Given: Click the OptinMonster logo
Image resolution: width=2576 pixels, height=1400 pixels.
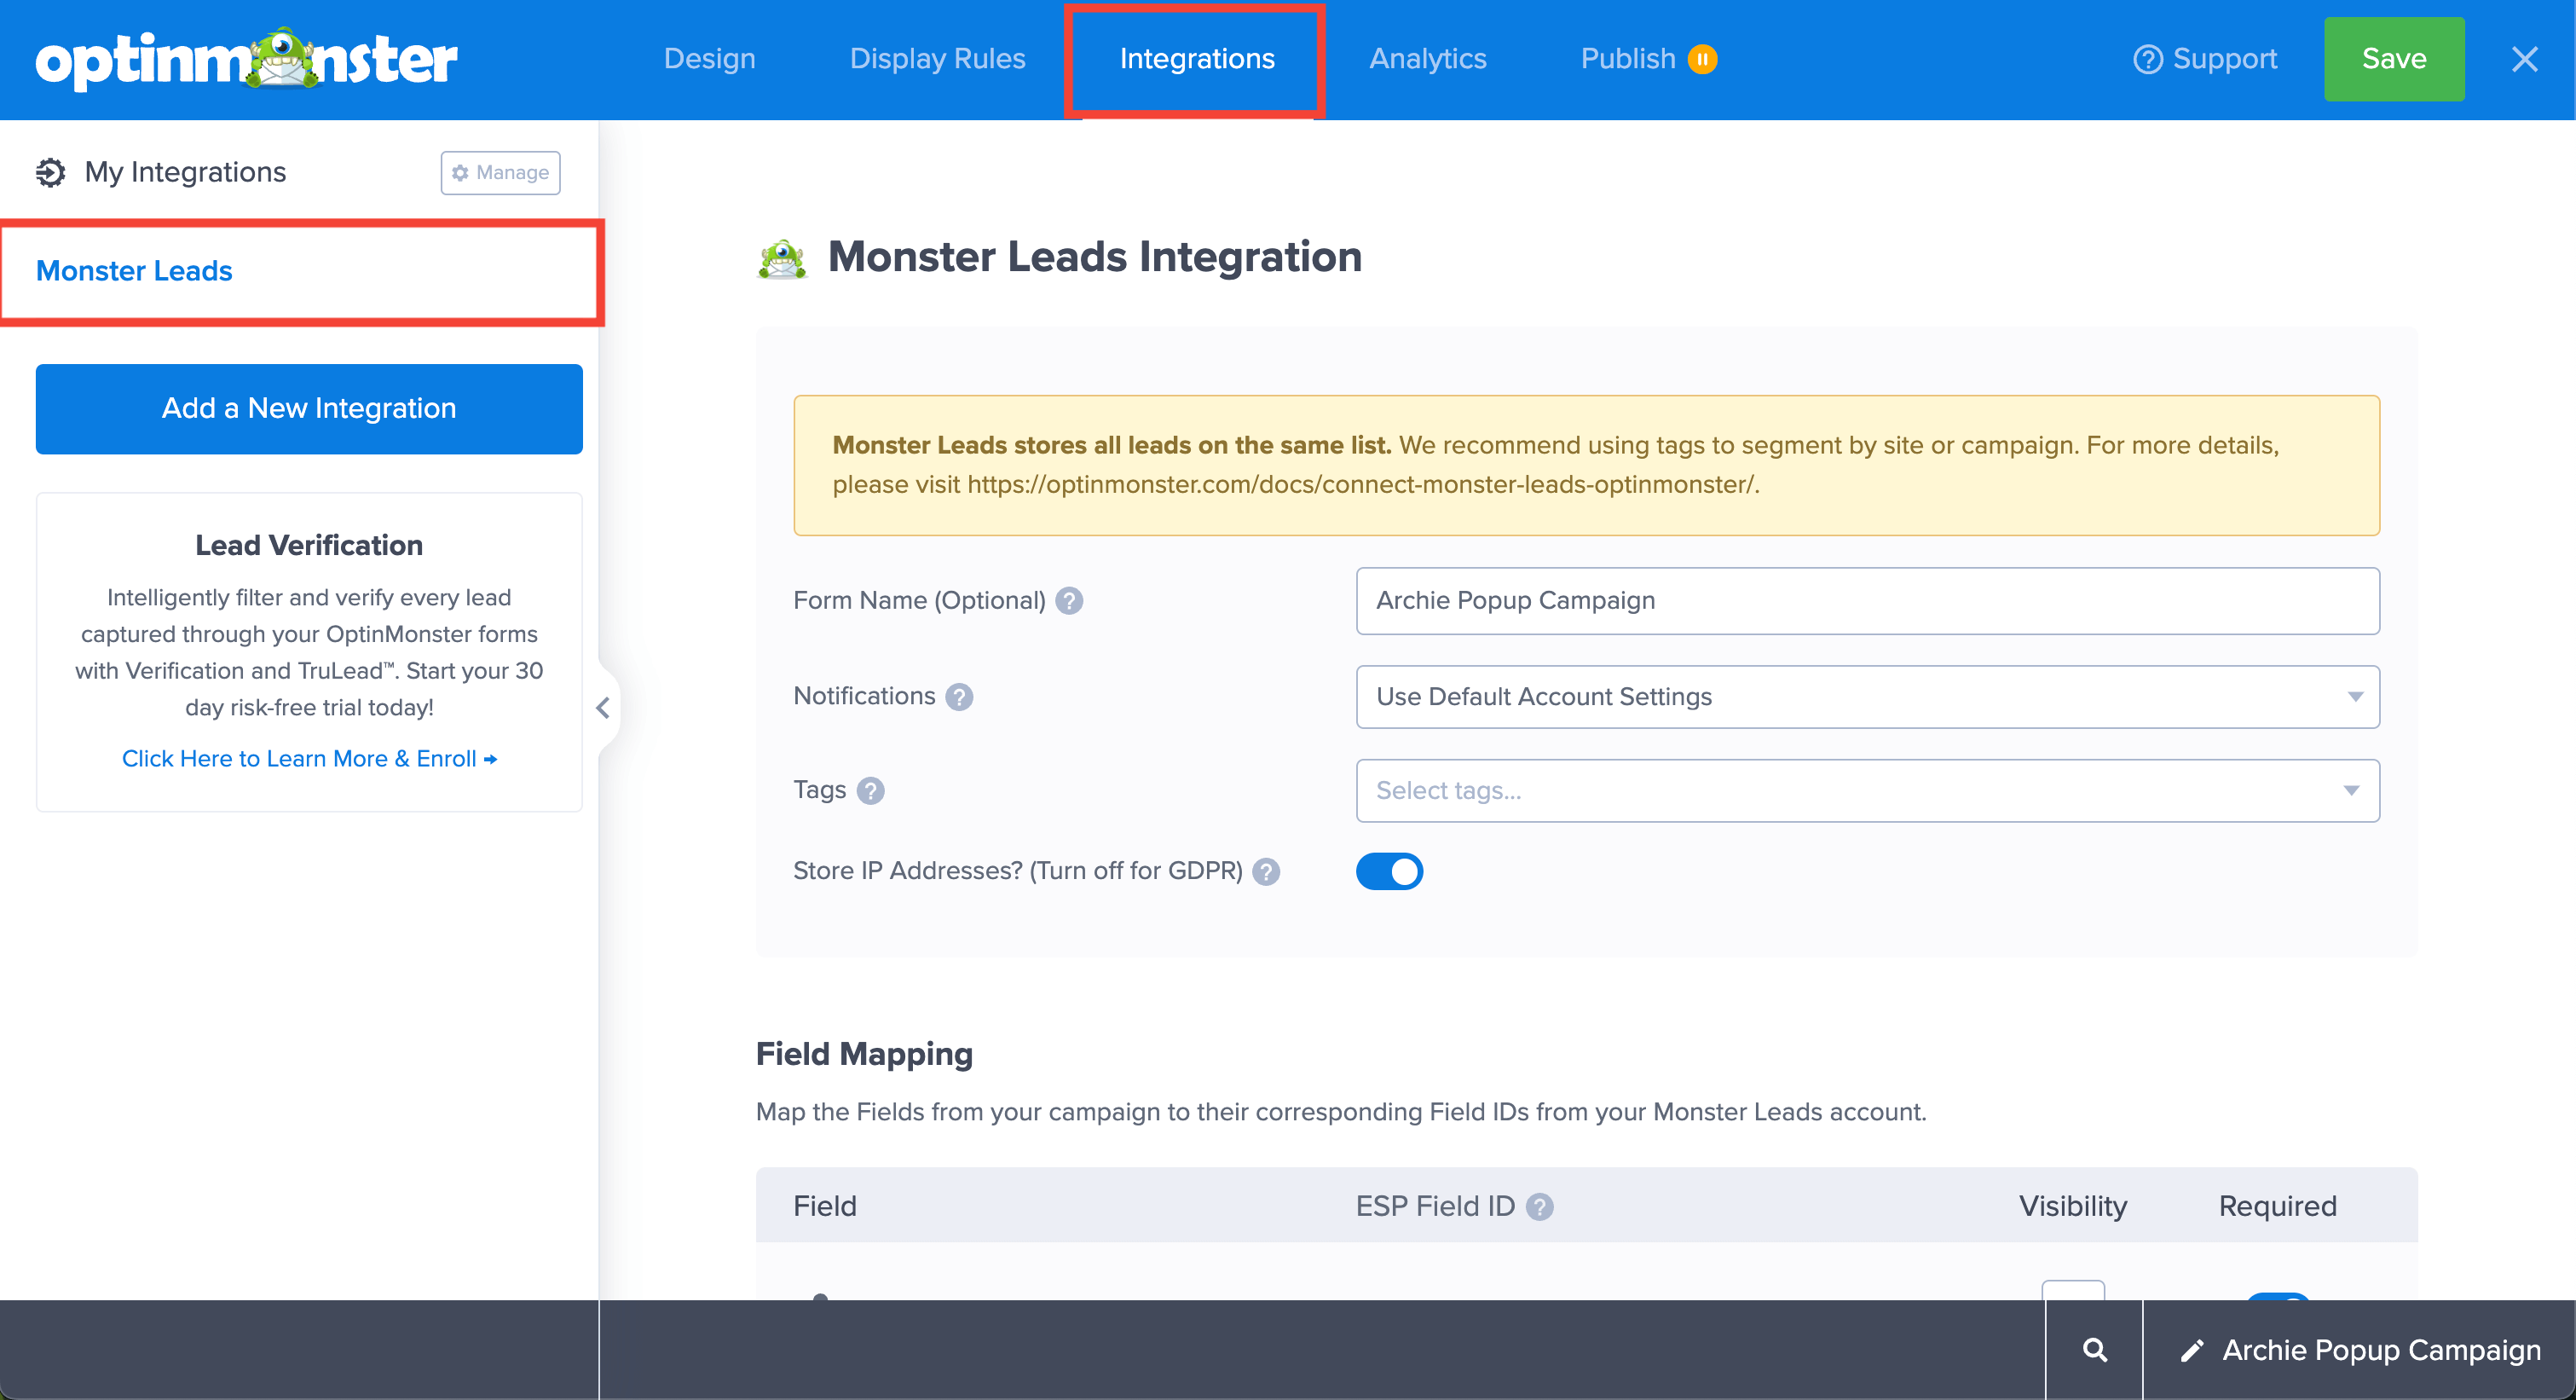Looking at the screenshot, I should point(245,58).
